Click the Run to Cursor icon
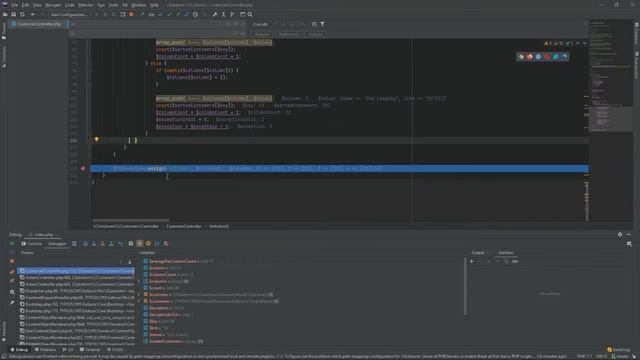 tap(120, 244)
